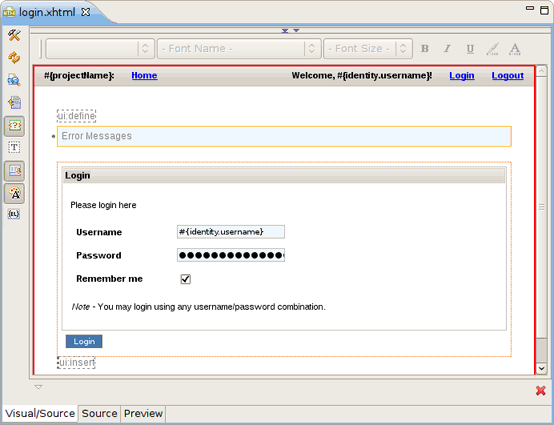The width and height of the screenshot is (554, 425).
Task: Click the Home link in the page header
Action: 144,75
